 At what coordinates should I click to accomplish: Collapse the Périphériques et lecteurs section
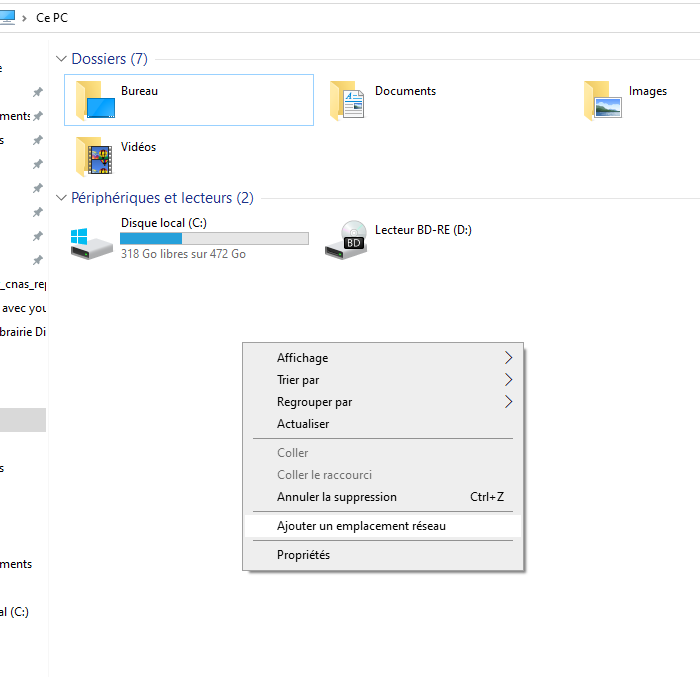click(x=62, y=198)
